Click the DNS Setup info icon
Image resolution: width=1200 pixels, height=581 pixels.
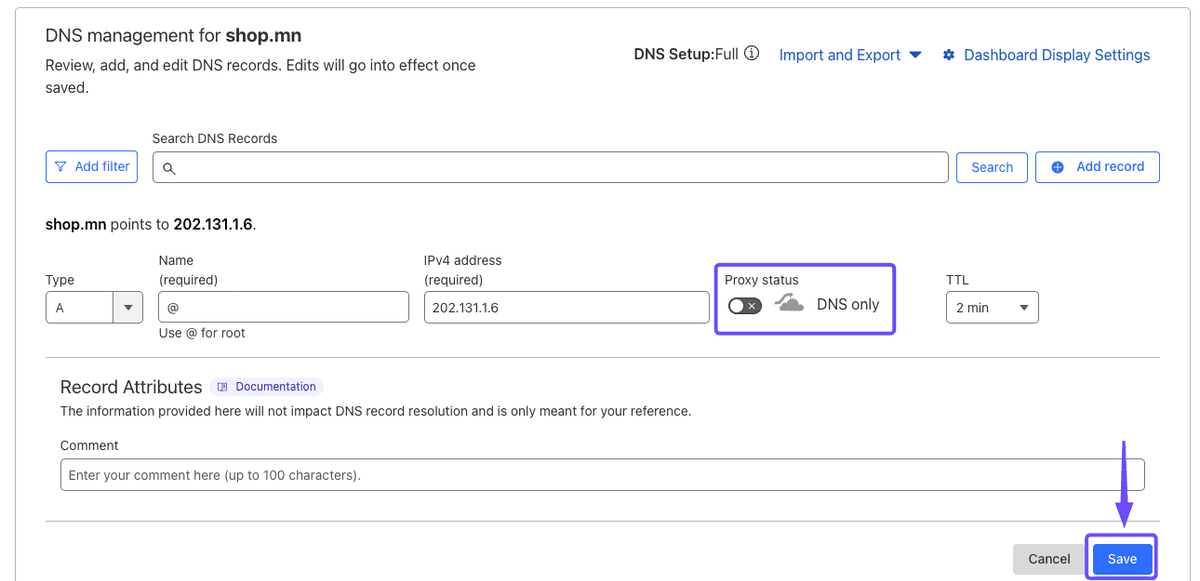coord(752,54)
